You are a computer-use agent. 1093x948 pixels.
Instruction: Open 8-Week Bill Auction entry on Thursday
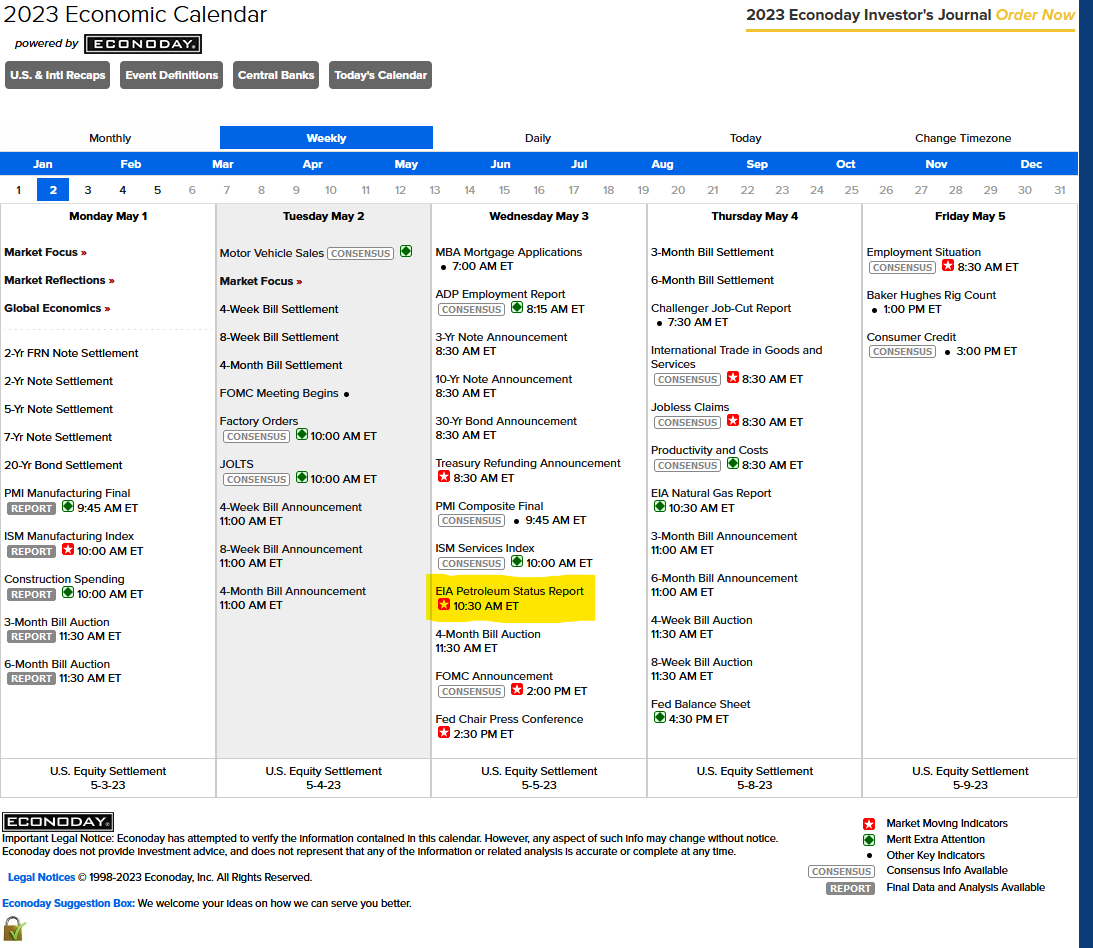[x=701, y=662]
